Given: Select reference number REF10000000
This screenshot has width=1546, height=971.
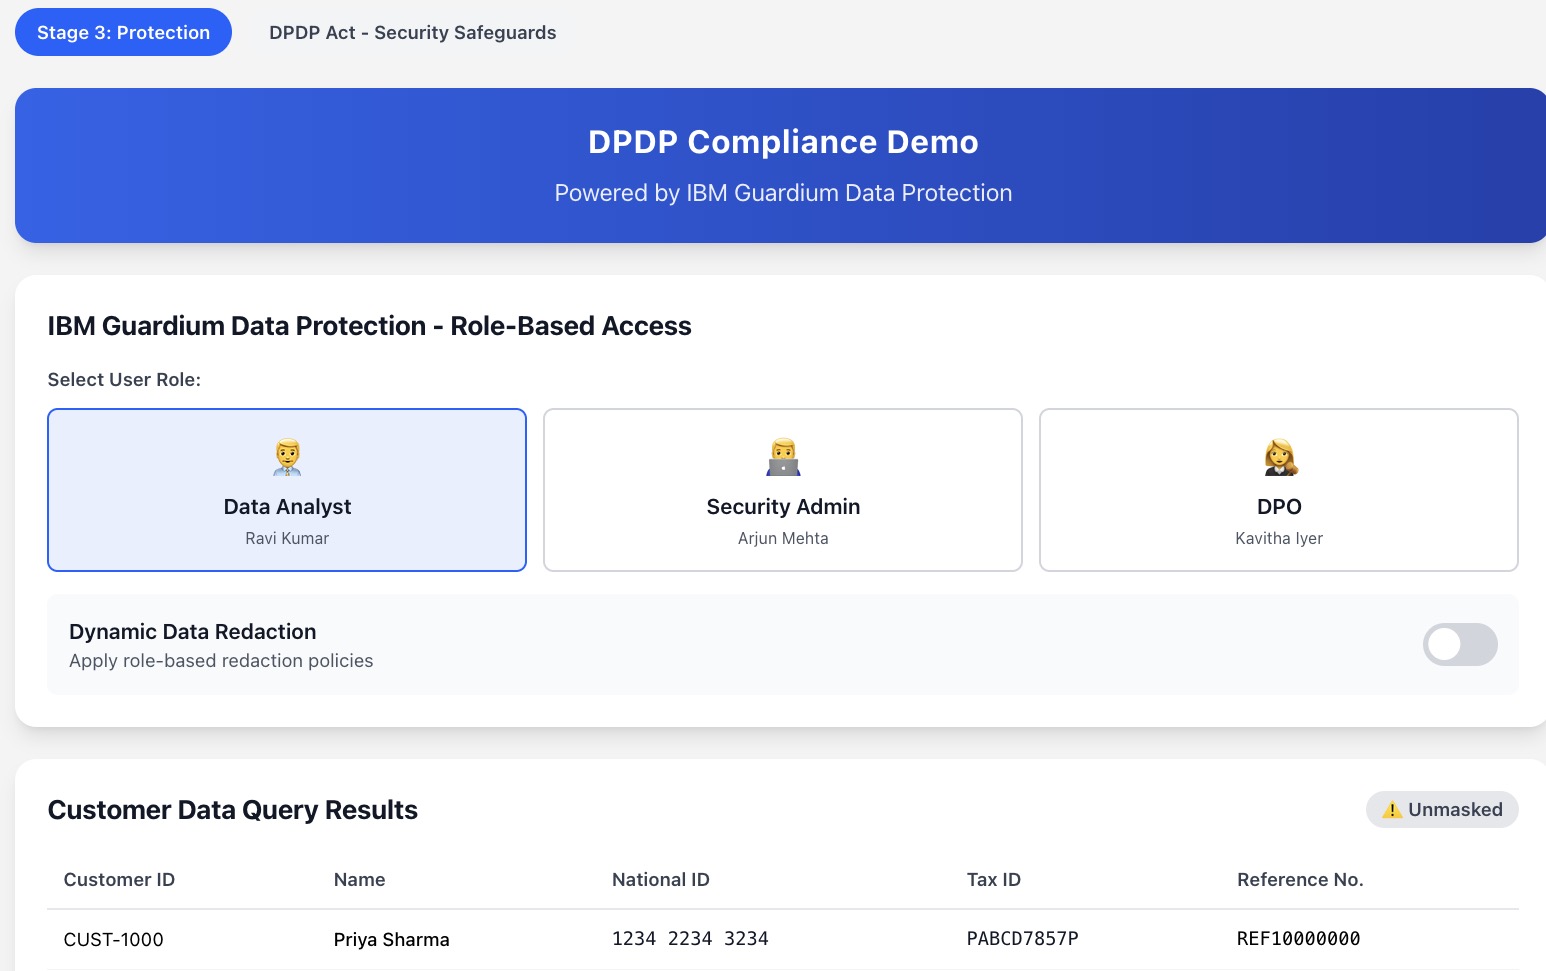Looking at the screenshot, I should [1298, 939].
